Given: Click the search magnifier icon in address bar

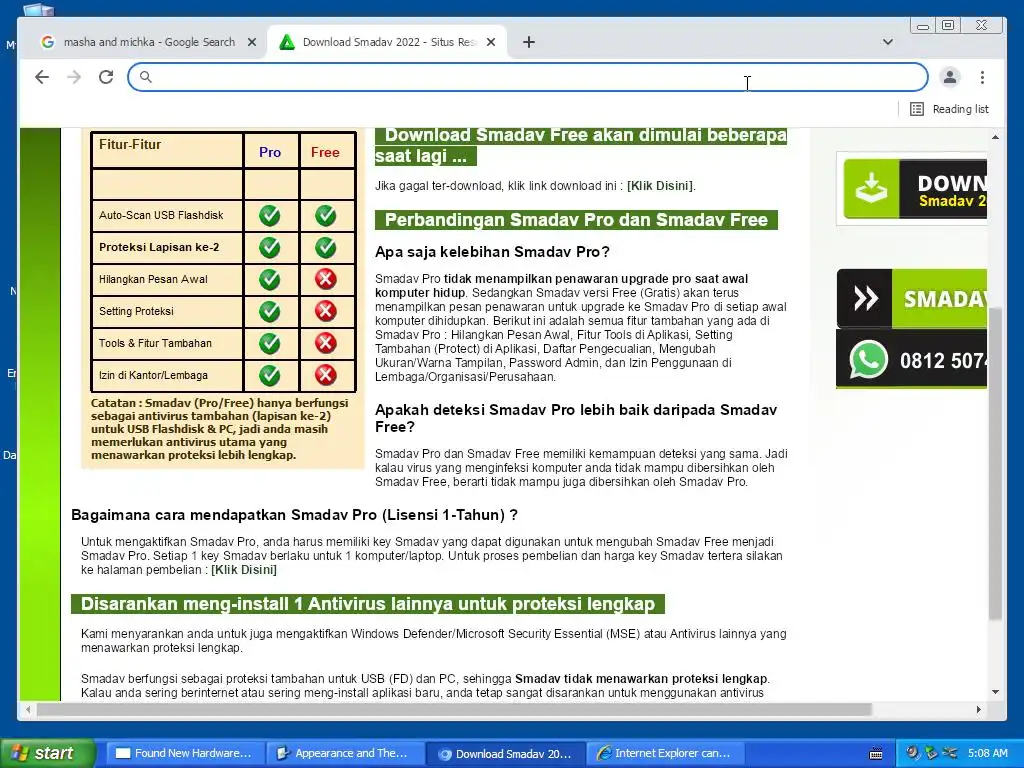Looking at the screenshot, I should 146,77.
